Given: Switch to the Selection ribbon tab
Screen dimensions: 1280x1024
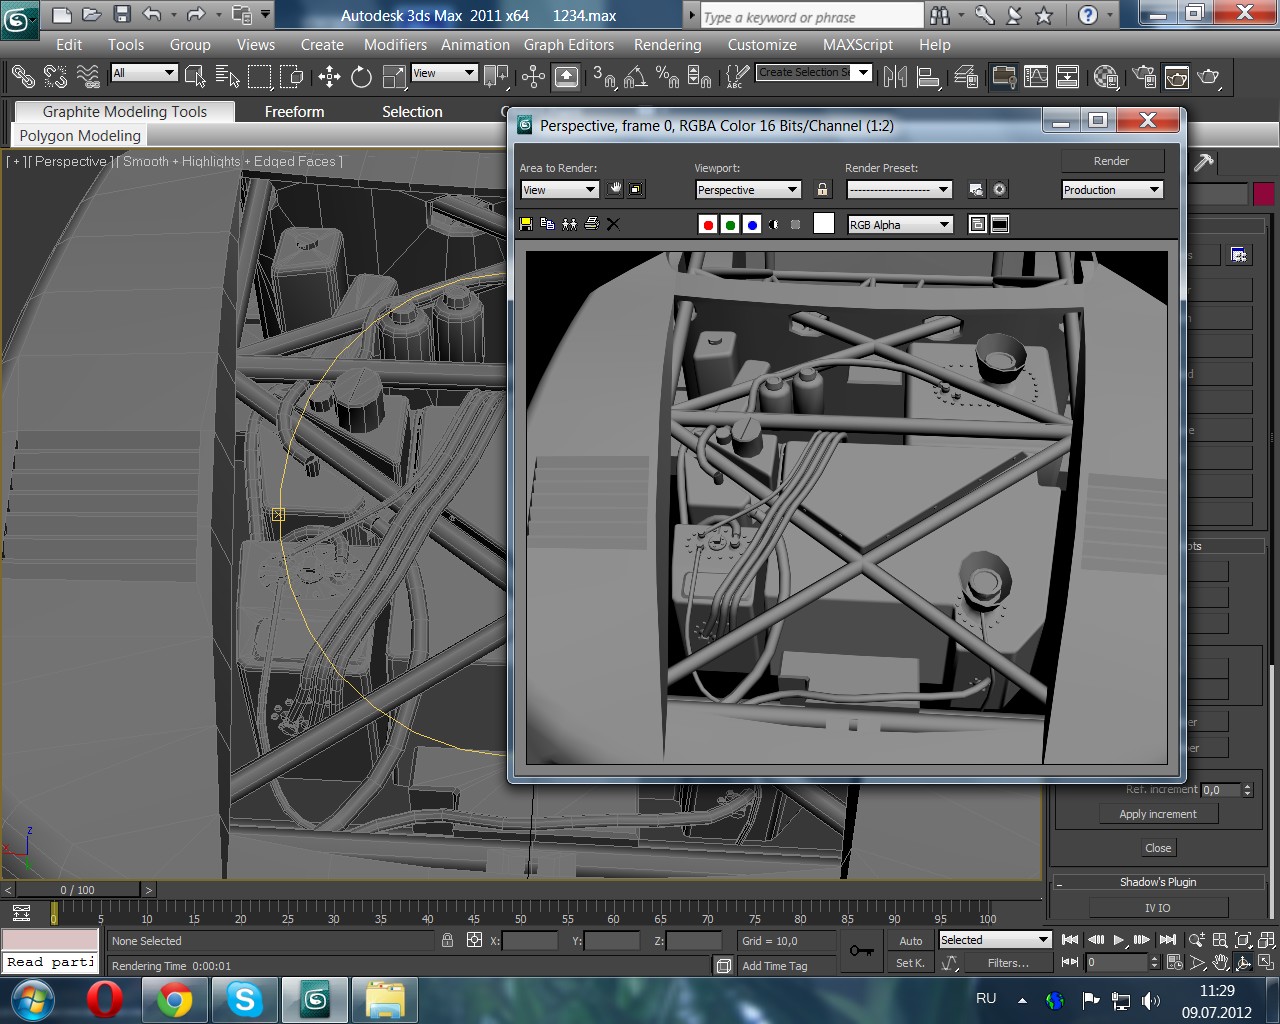Looking at the screenshot, I should pos(412,111).
